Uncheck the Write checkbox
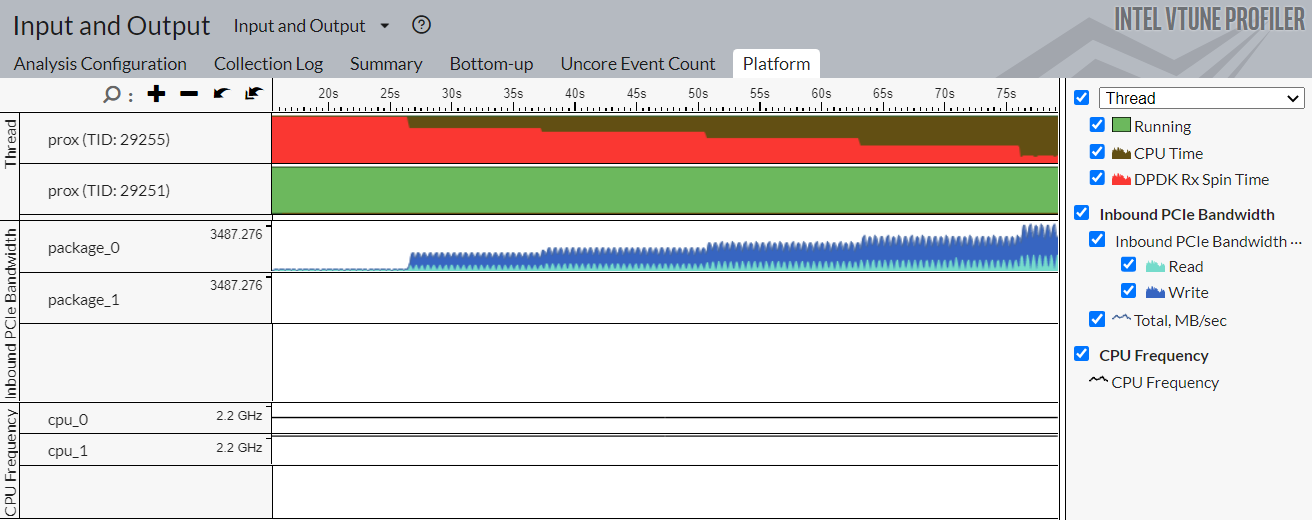1312x520 pixels. [1129, 291]
